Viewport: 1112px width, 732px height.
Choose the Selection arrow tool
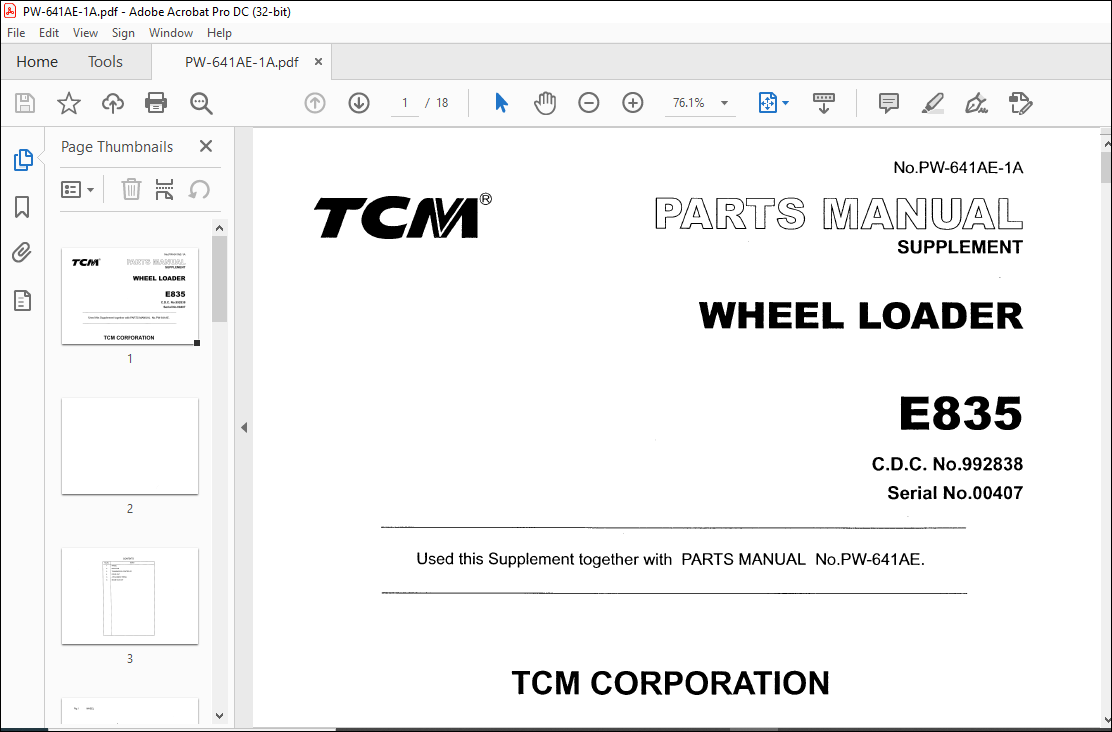click(x=501, y=103)
